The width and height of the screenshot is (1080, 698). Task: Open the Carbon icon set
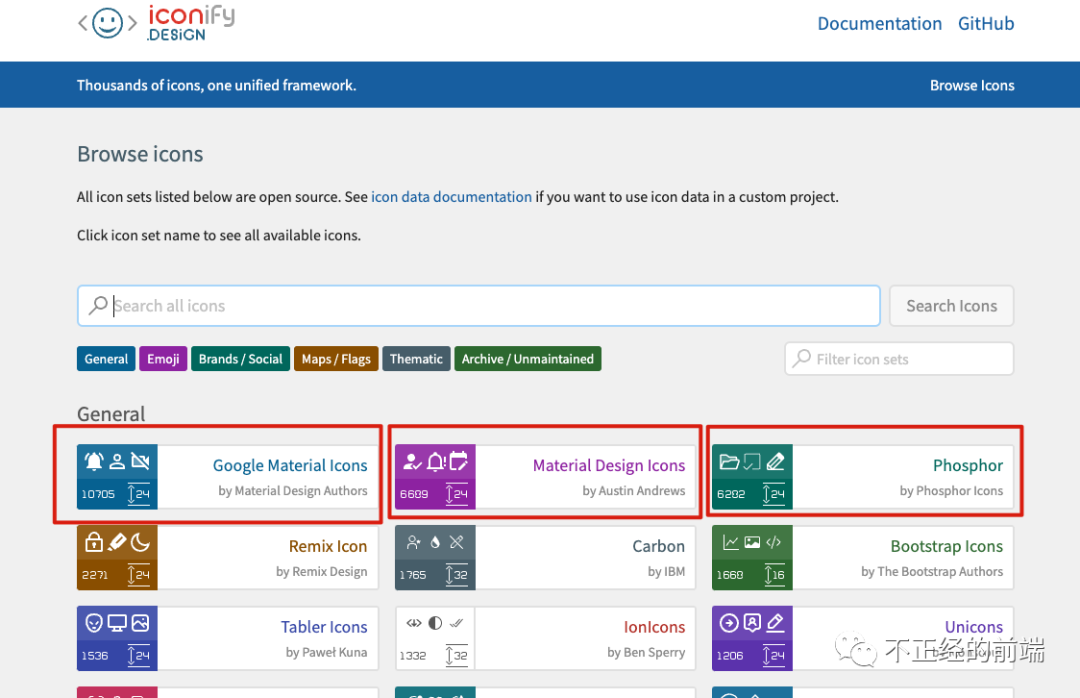pyautogui.click(x=658, y=546)
